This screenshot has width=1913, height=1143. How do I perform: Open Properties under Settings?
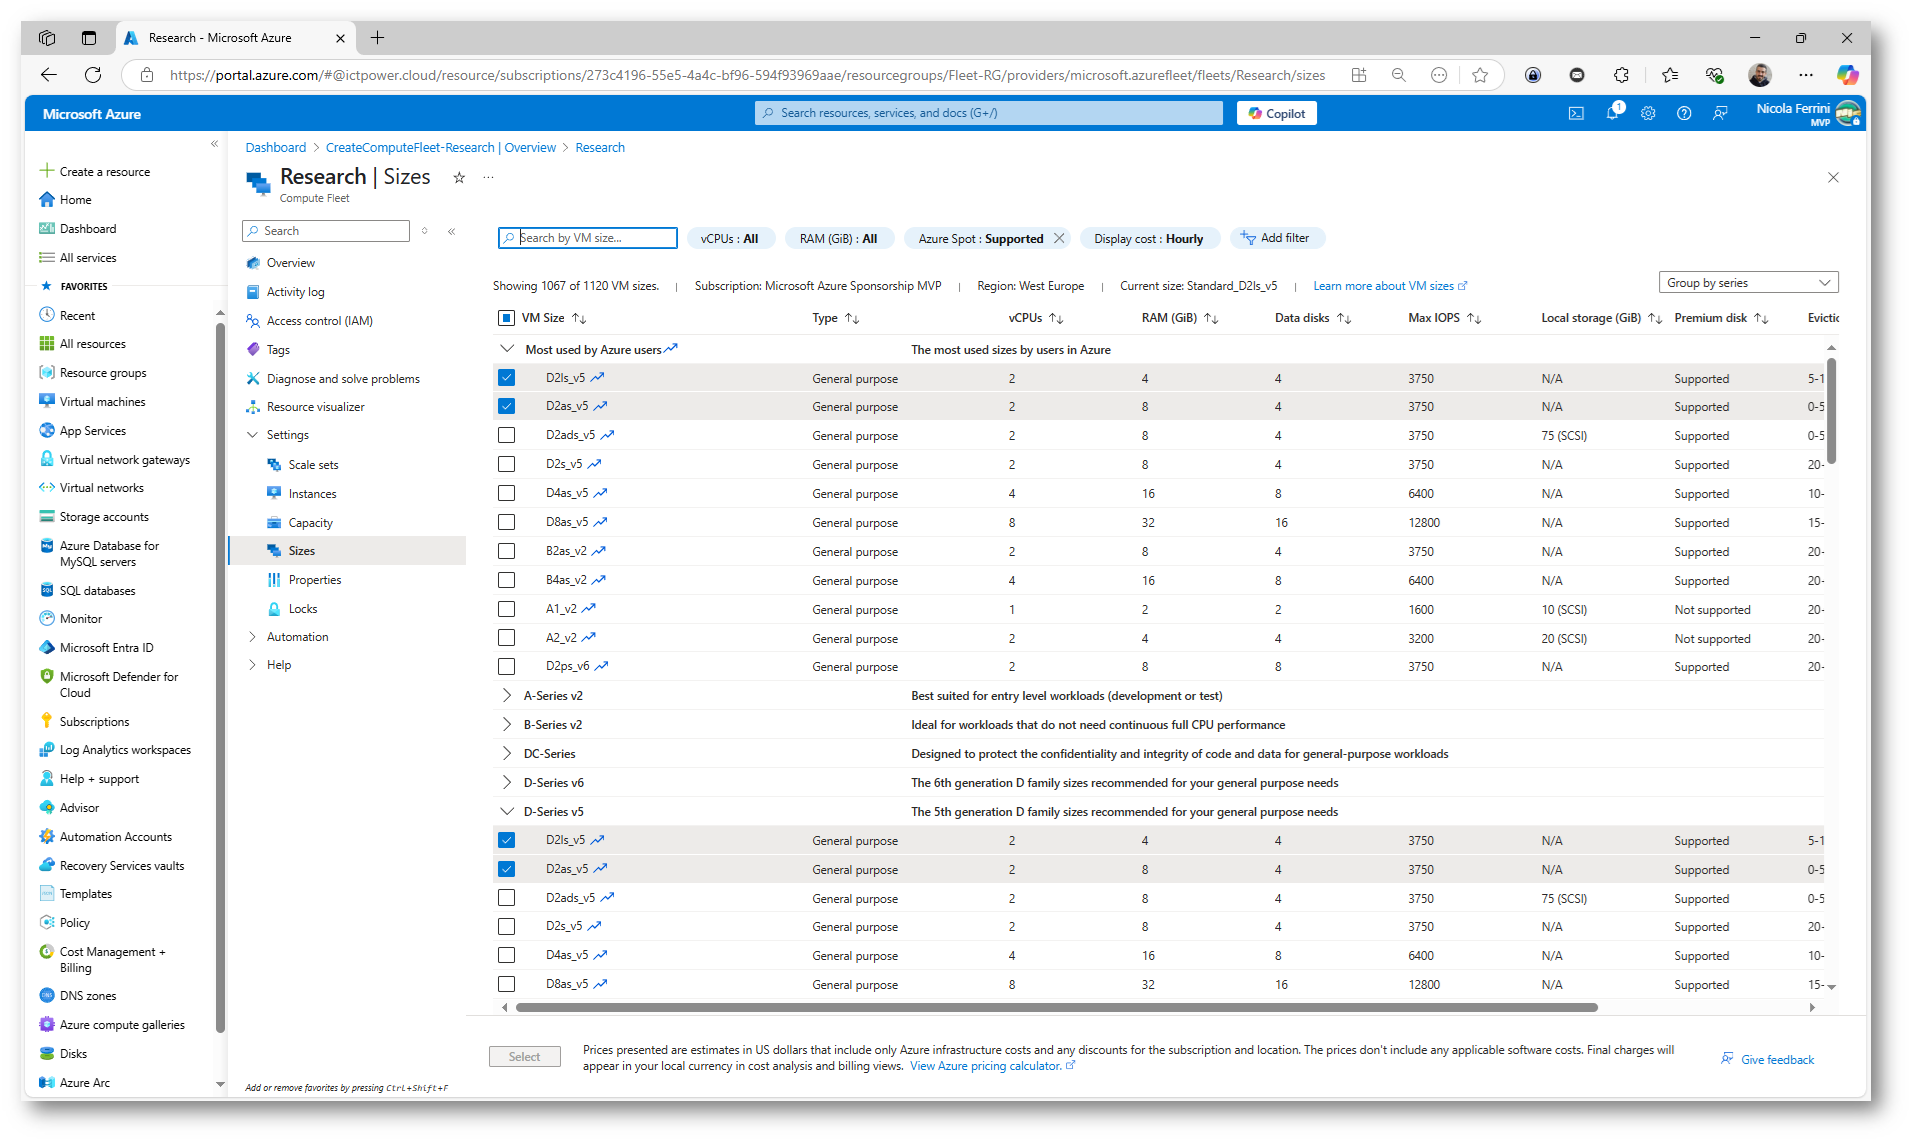click(314, 580)
